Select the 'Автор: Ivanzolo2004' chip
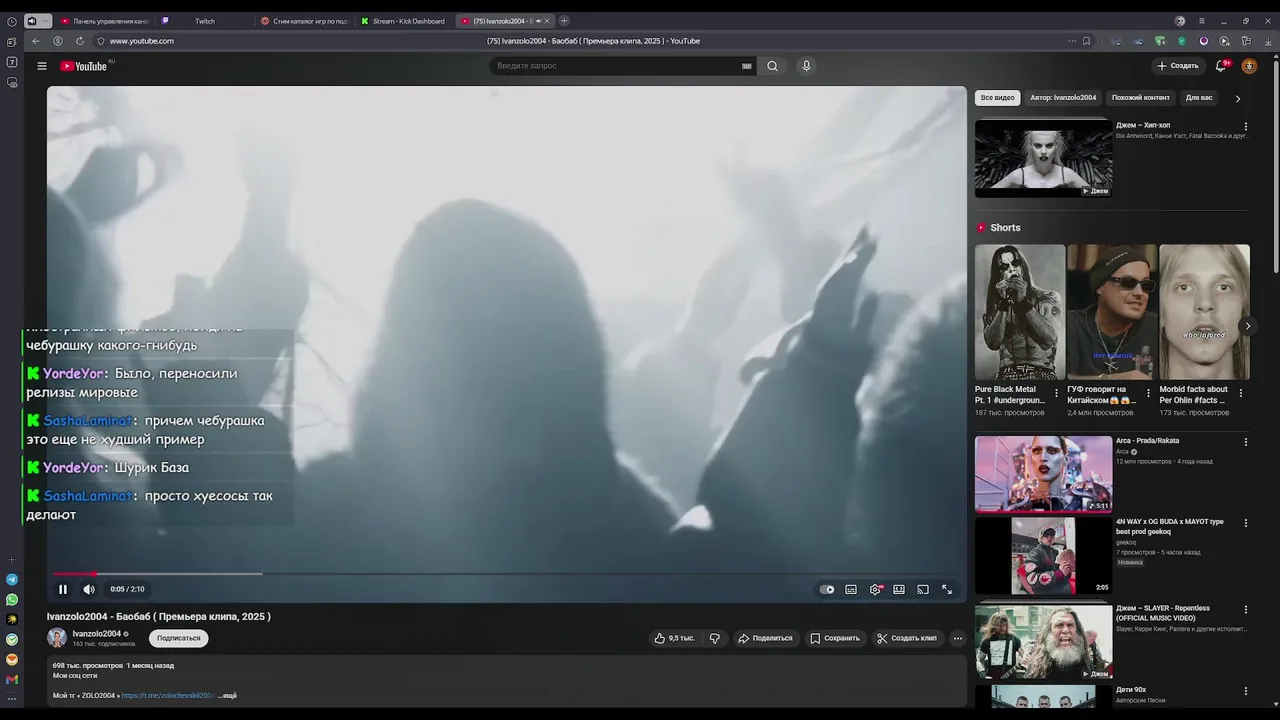 coord(1063,98)
